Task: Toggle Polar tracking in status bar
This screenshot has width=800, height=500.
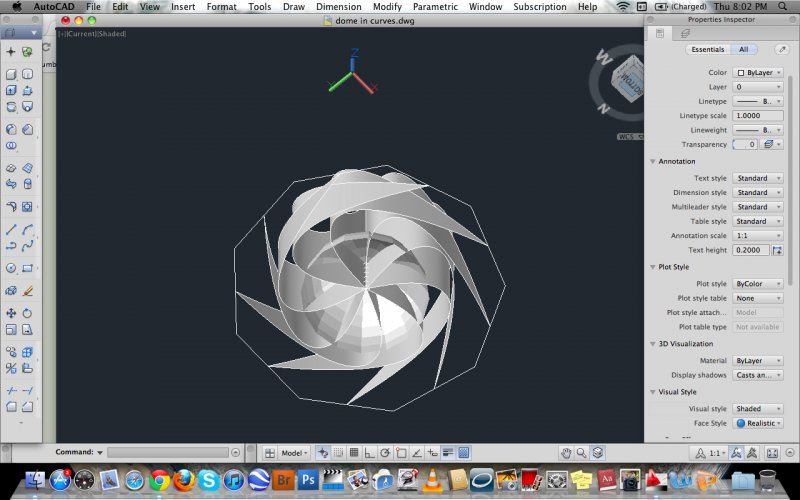Action: tap(385, 452)
